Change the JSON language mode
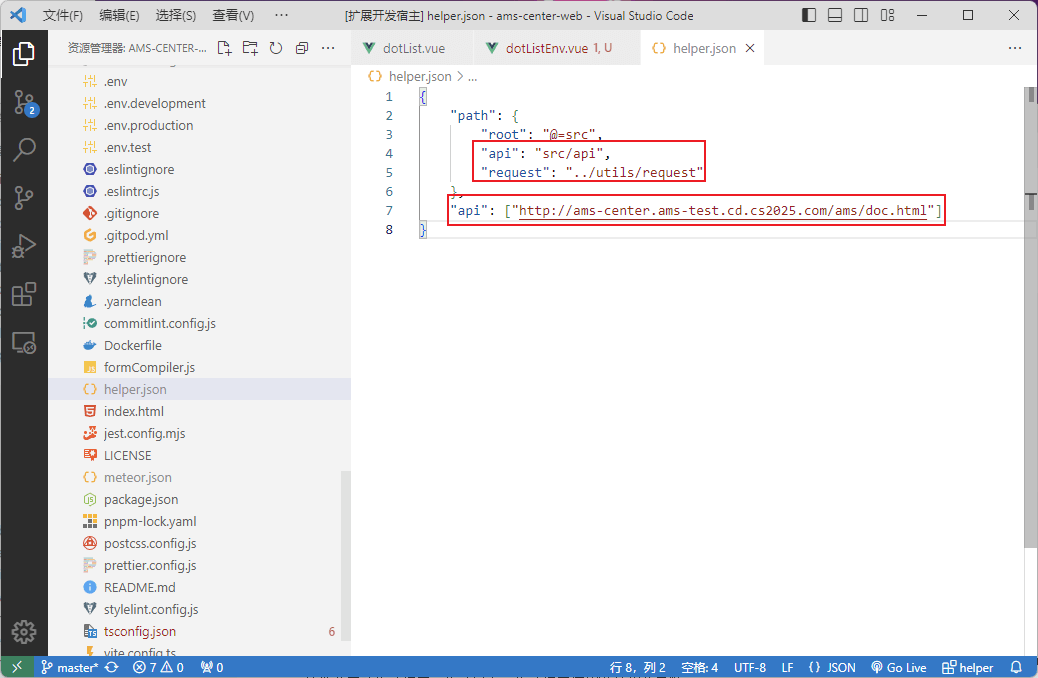The image size is (1038, 678). [x=832, y=667]
